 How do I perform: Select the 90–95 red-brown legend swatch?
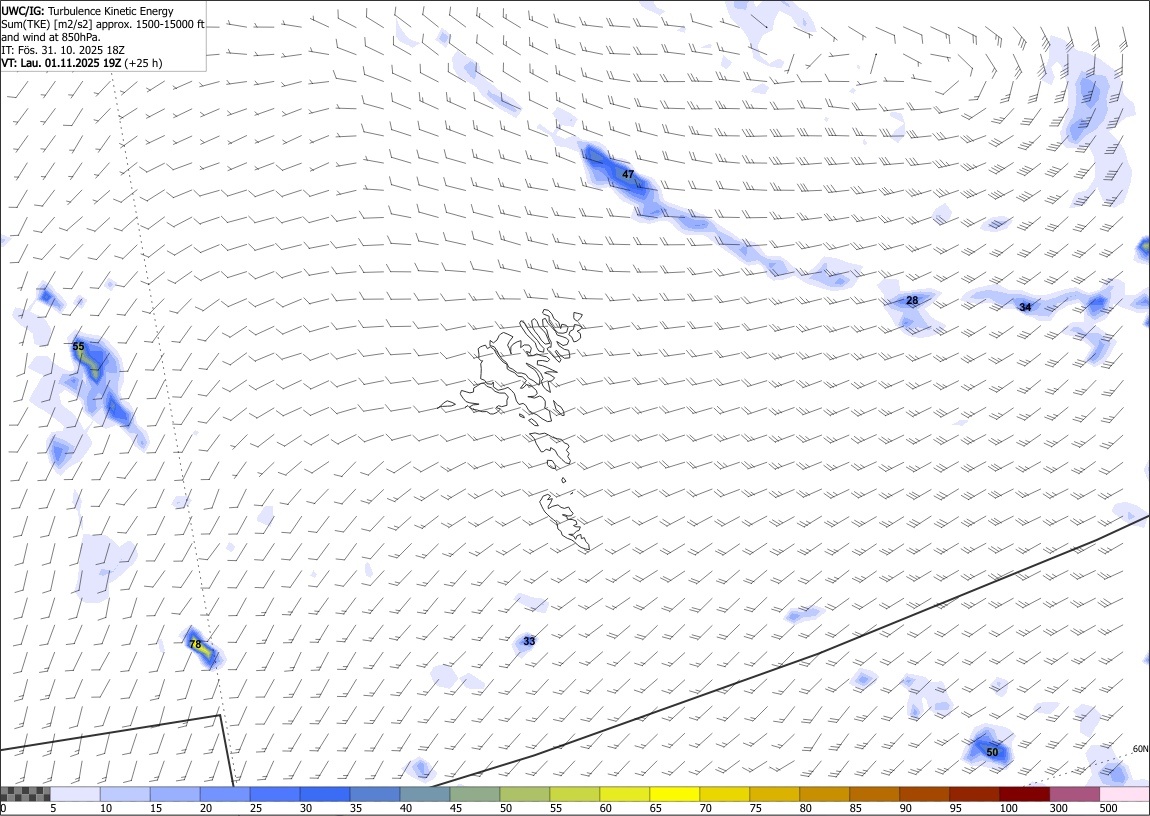pos(925,794)
